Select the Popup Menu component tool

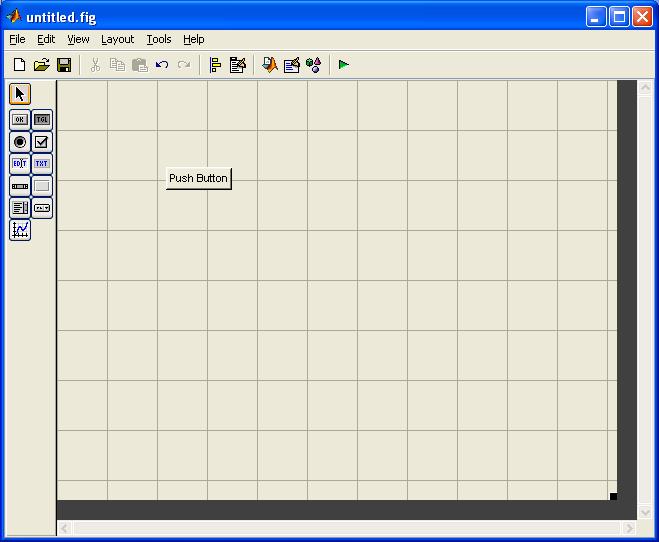[42, 208]
